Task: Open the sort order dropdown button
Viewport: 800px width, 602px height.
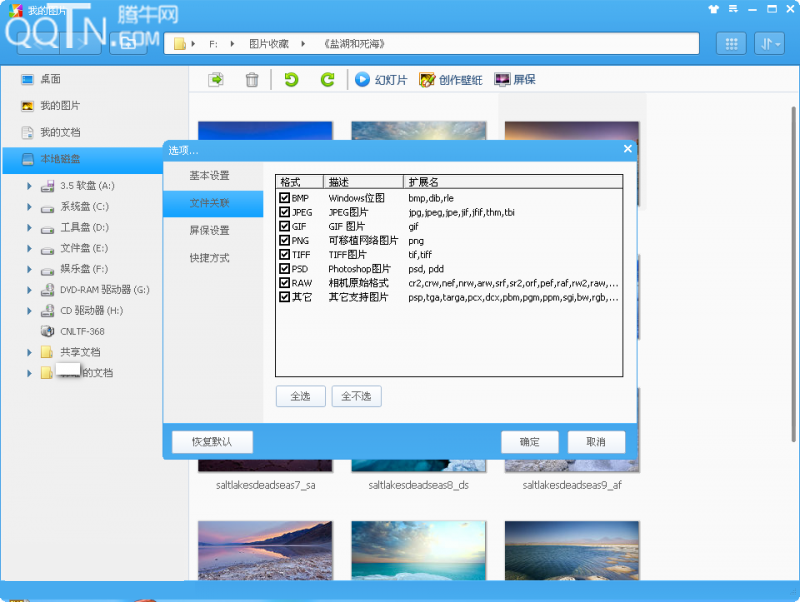Action: click(770, 44)
